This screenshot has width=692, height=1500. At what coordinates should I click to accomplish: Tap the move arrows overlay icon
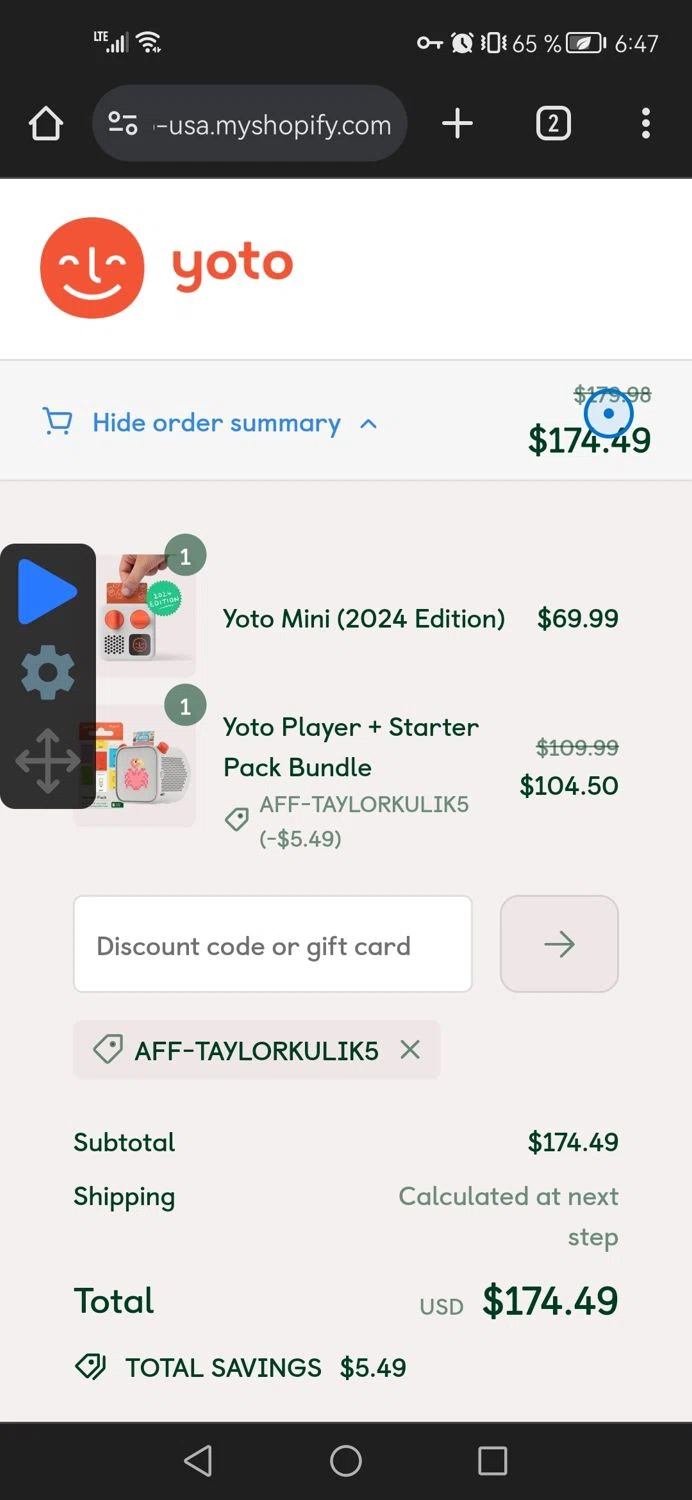(47, 760)
